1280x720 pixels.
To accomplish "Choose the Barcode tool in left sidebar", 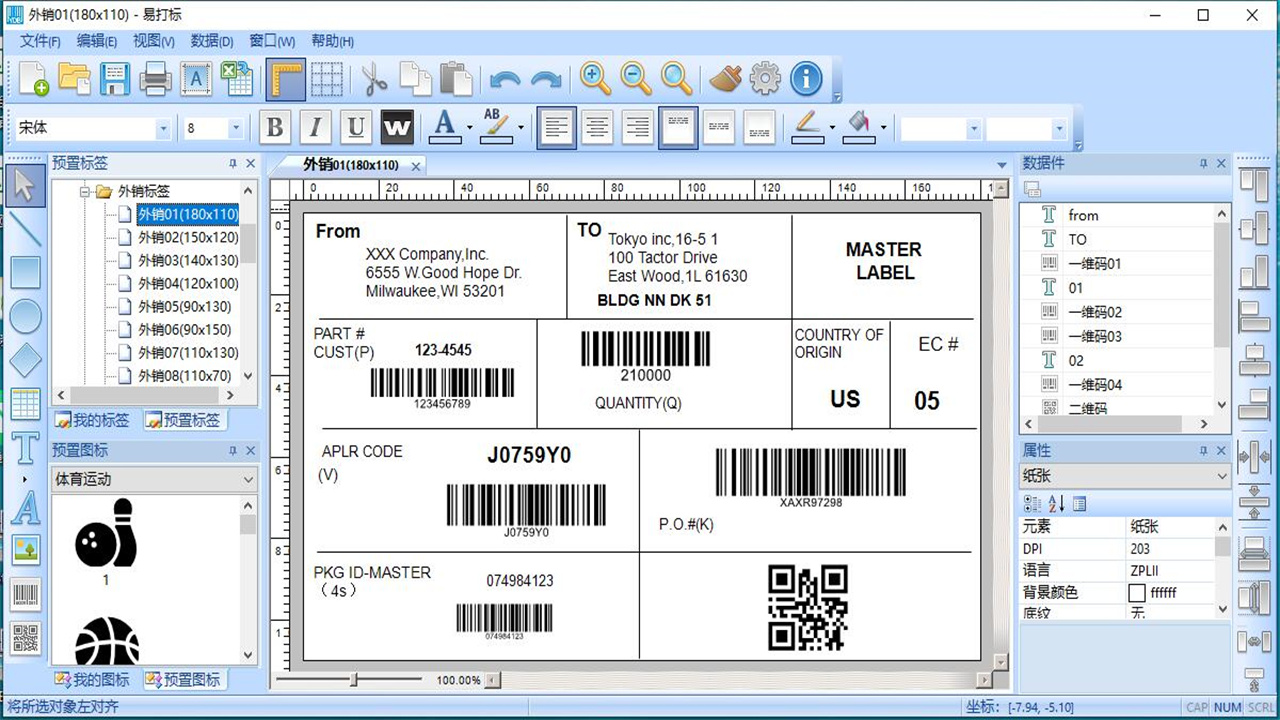I will [25, 595].
